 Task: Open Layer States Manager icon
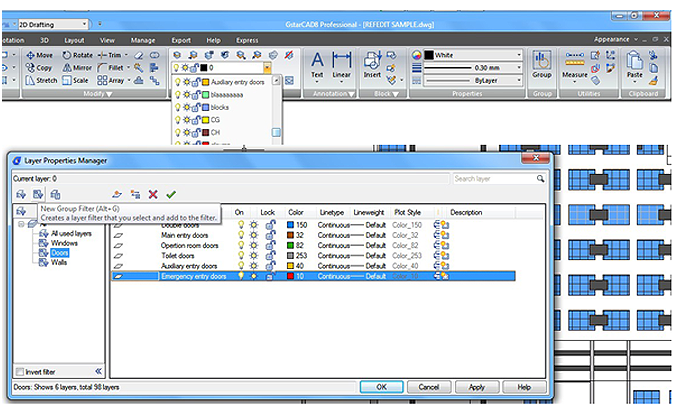click(x=55, y=194)
